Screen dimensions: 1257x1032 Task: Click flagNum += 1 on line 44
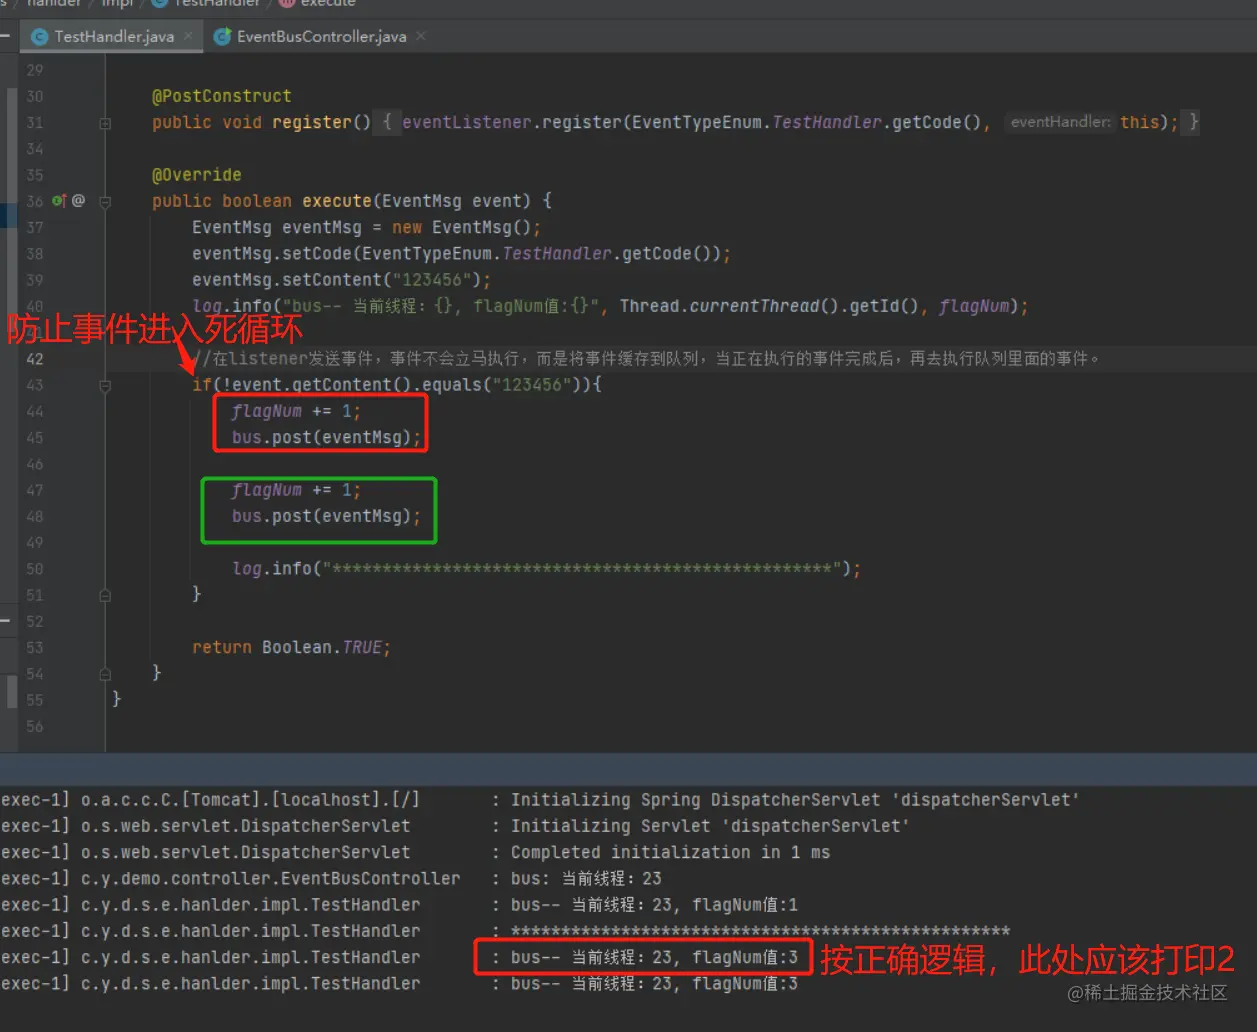tap(296, 411)
